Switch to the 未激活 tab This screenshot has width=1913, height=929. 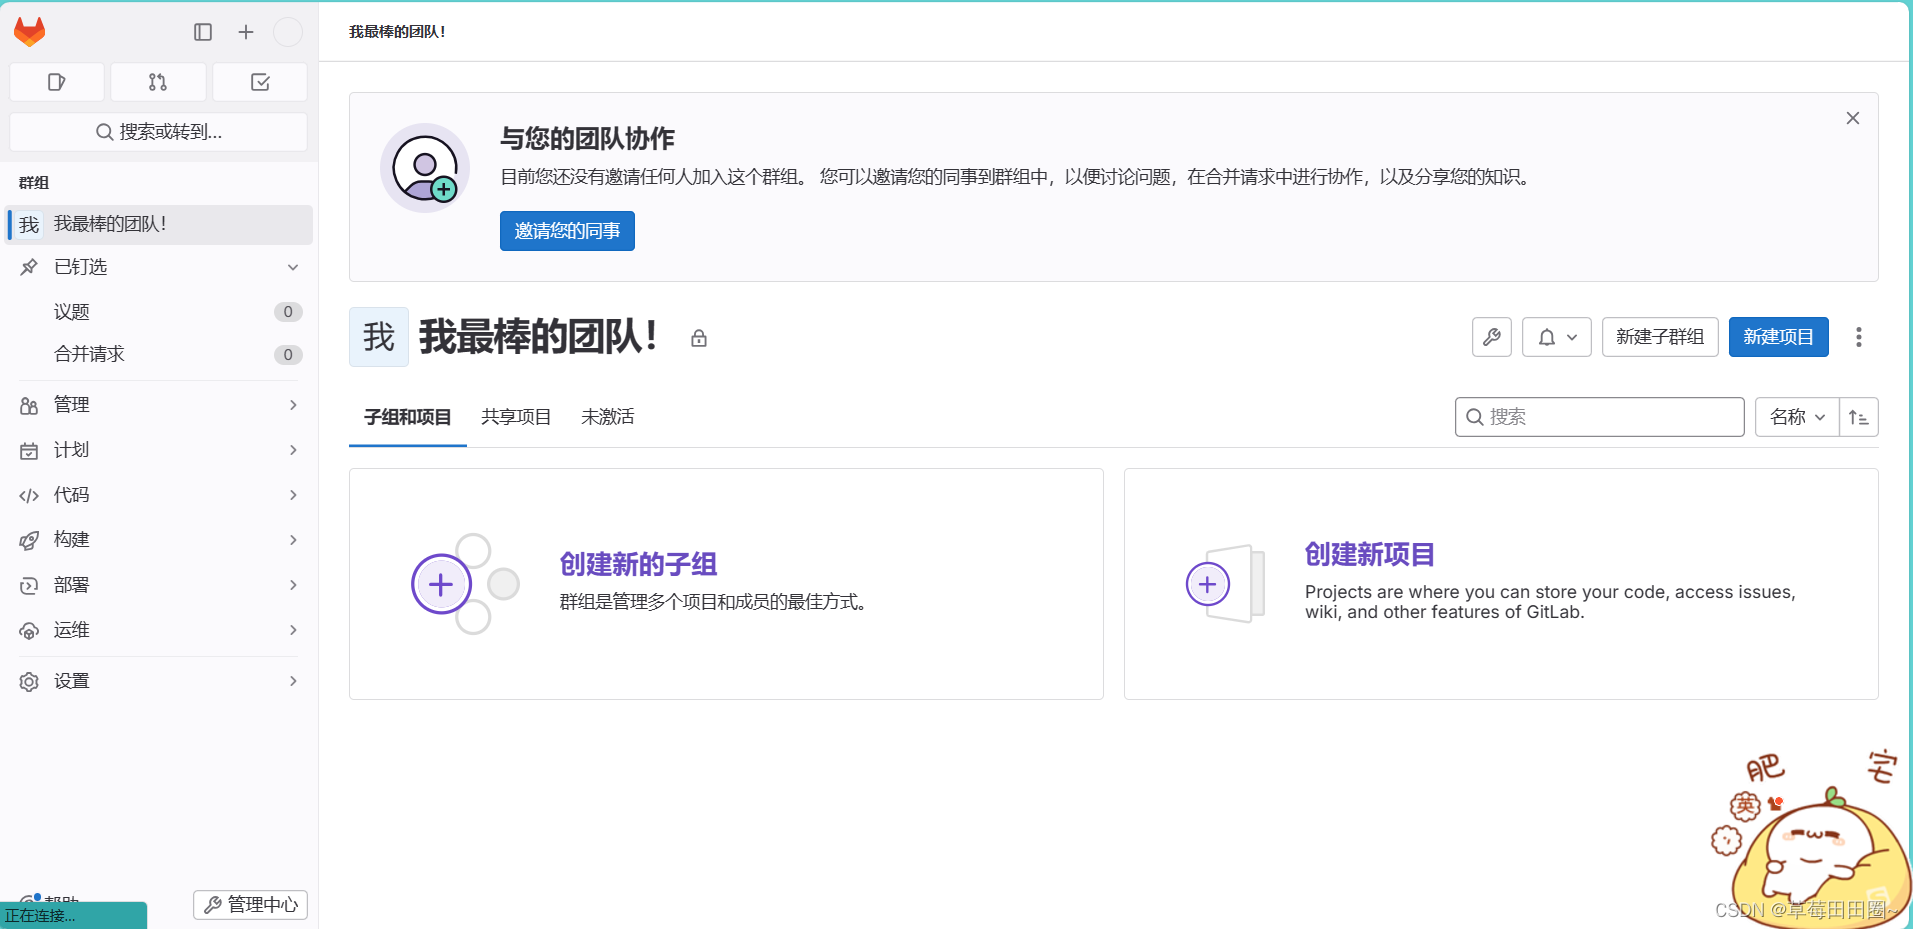pyautogui.click(x=608, y=417)
